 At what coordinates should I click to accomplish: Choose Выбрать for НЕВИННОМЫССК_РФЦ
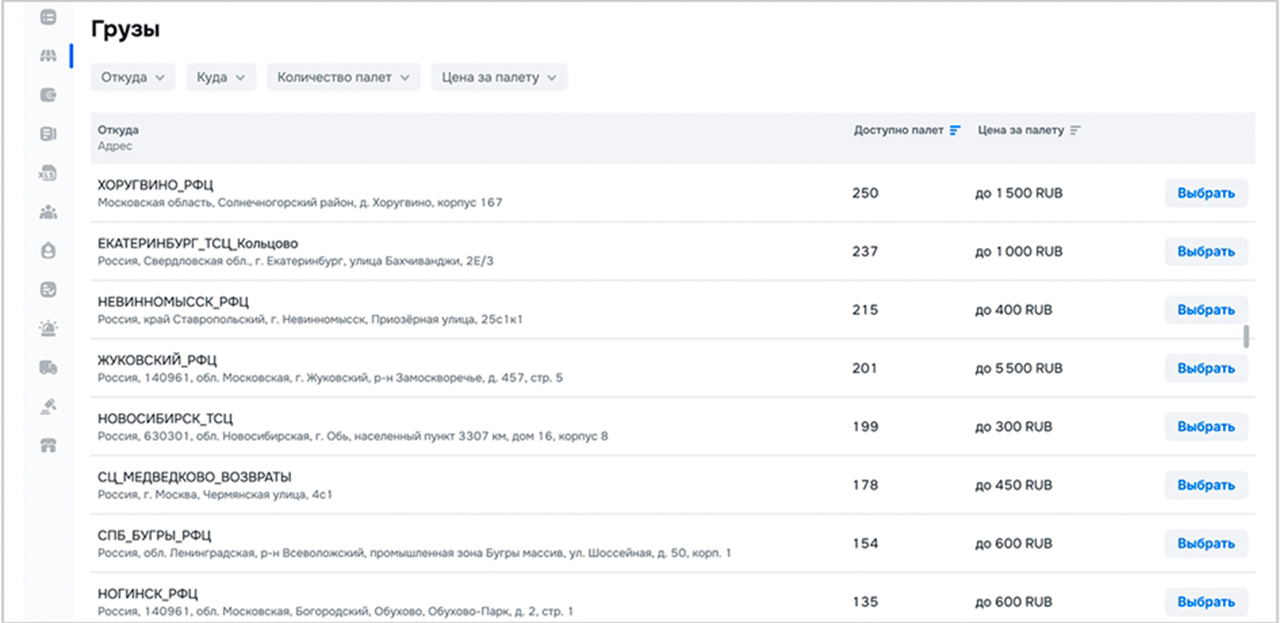click(x=1206, y=310)
